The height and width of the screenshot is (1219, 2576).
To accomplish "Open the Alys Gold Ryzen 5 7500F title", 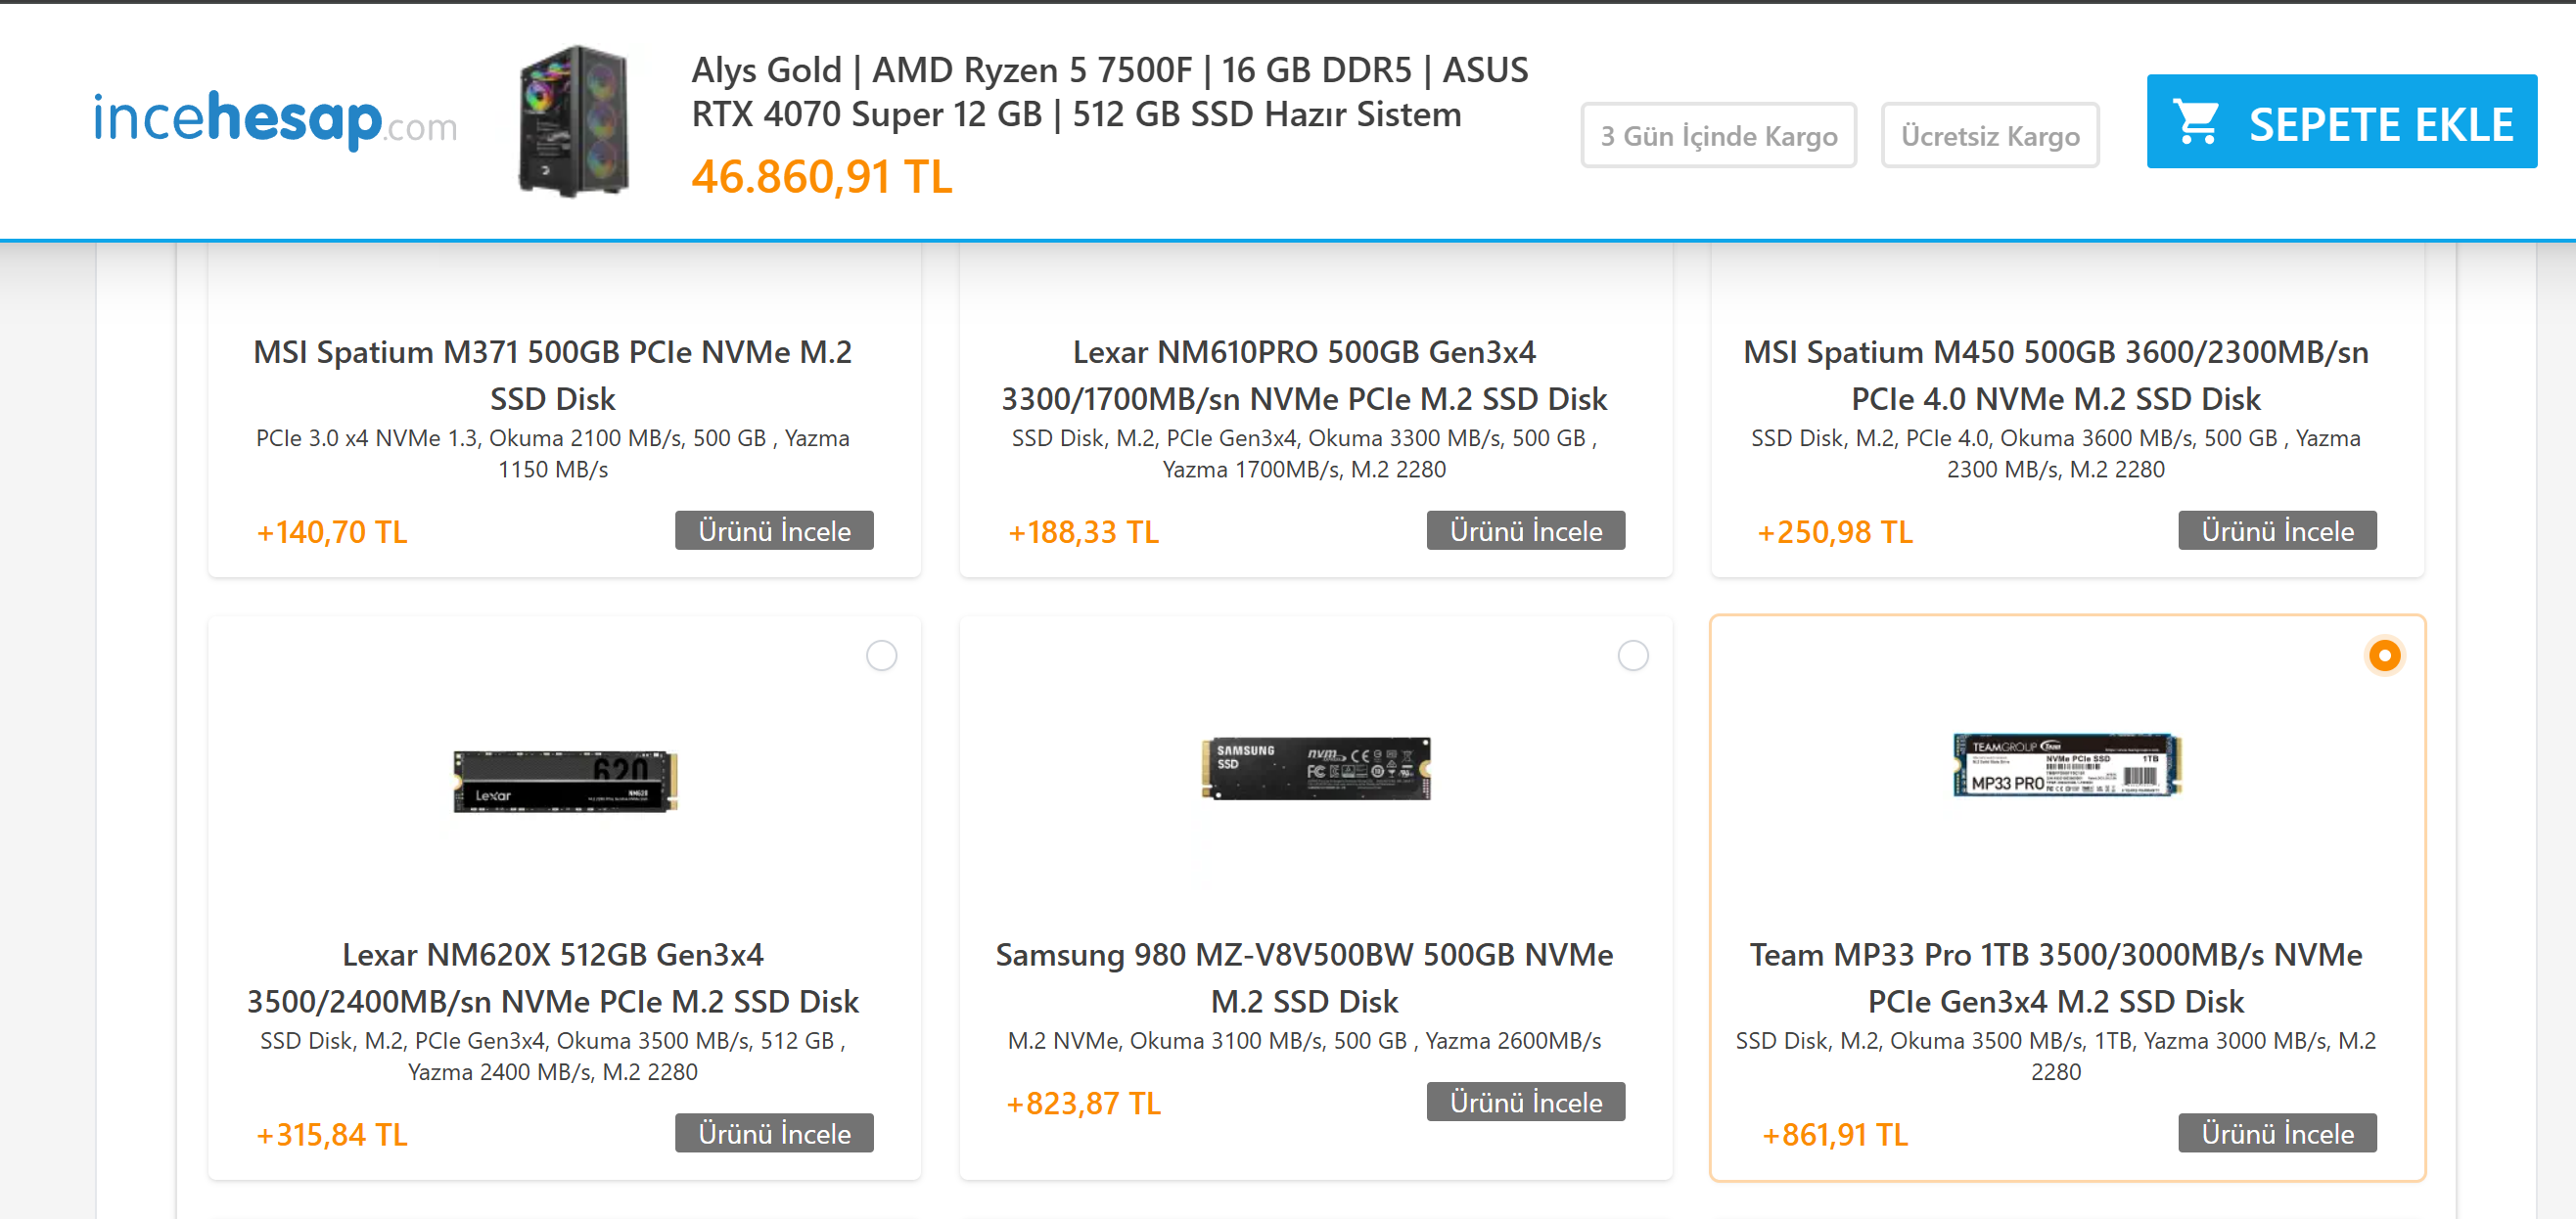I will [x=1109, y=92].
